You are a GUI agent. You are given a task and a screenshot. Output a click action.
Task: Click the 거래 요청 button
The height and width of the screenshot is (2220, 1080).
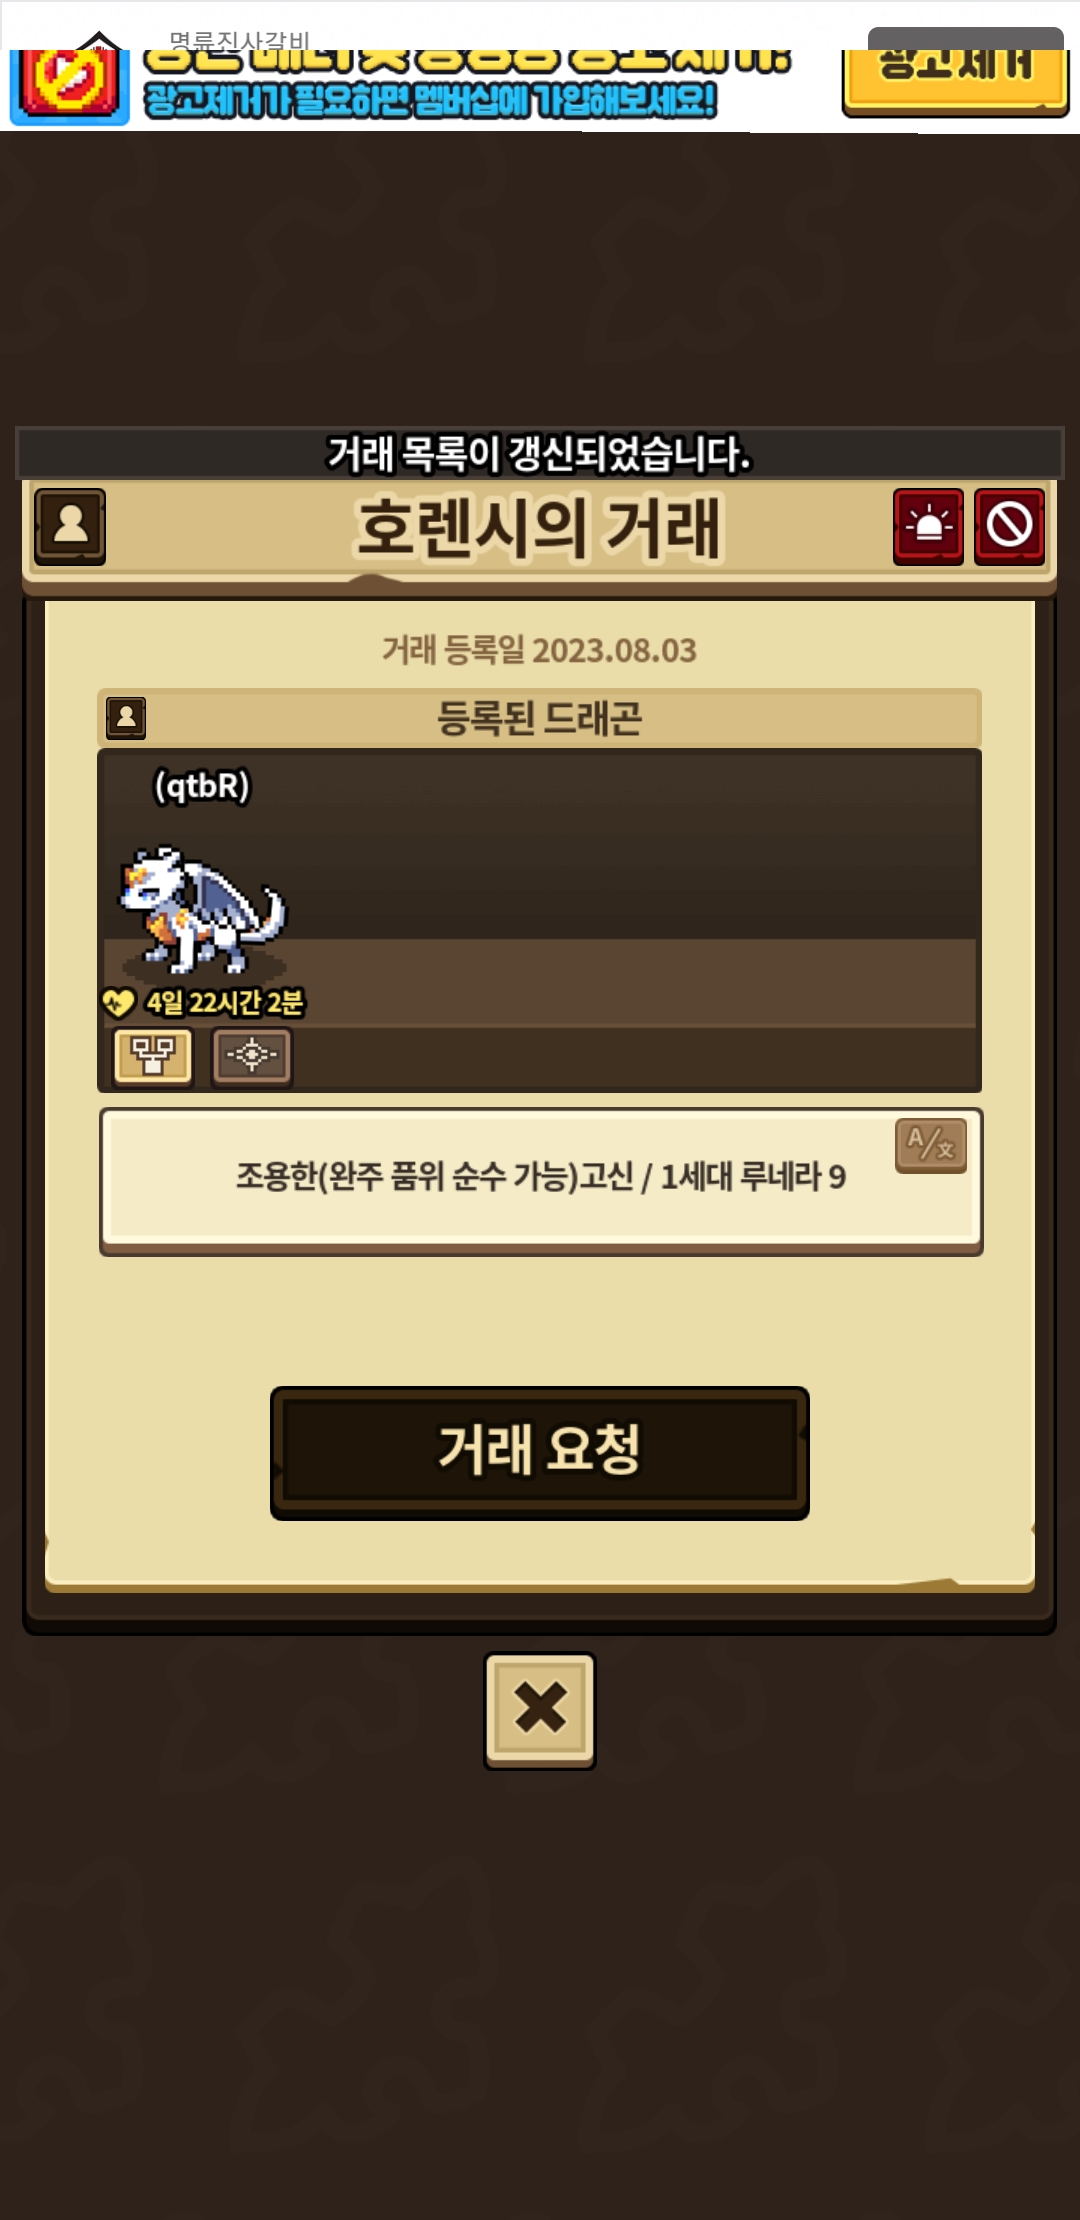tap(540, 1452)
